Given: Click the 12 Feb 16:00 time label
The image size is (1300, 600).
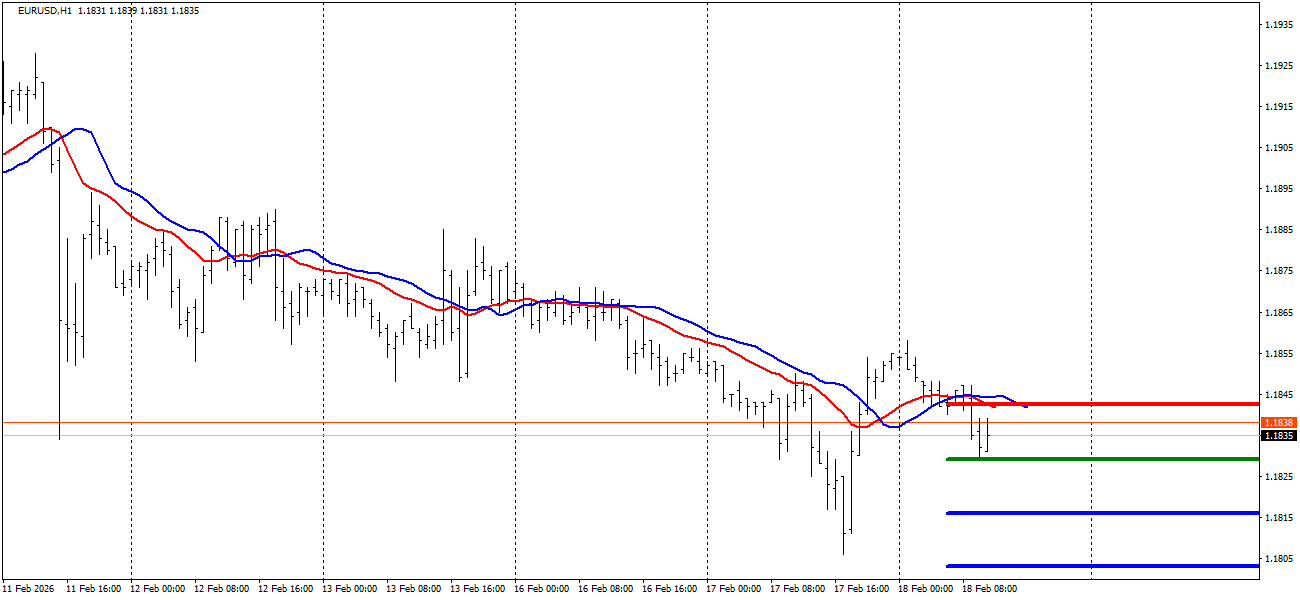Looking at the screenshot, I should pos(285,589).
